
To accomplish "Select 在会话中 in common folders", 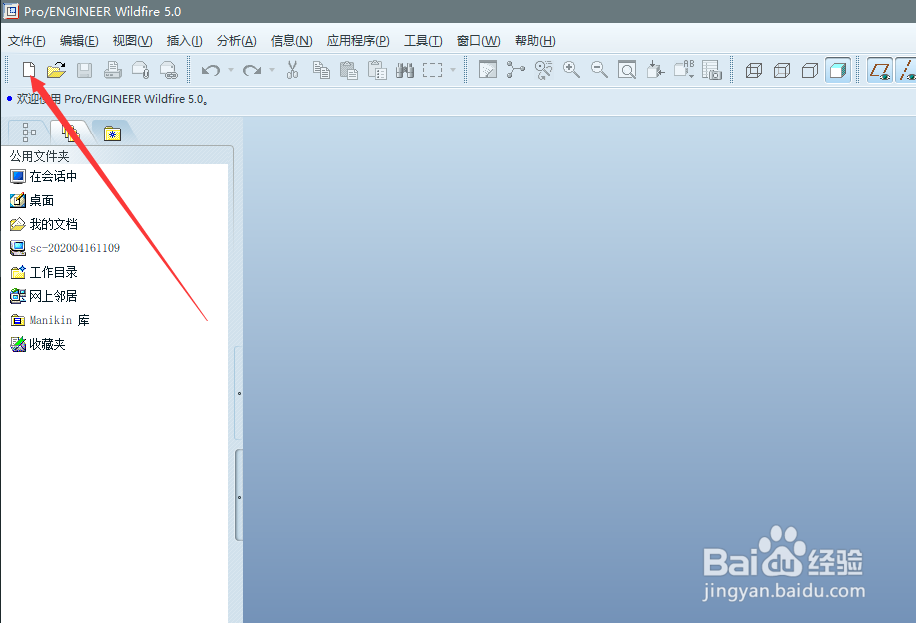I will (43, 176).
